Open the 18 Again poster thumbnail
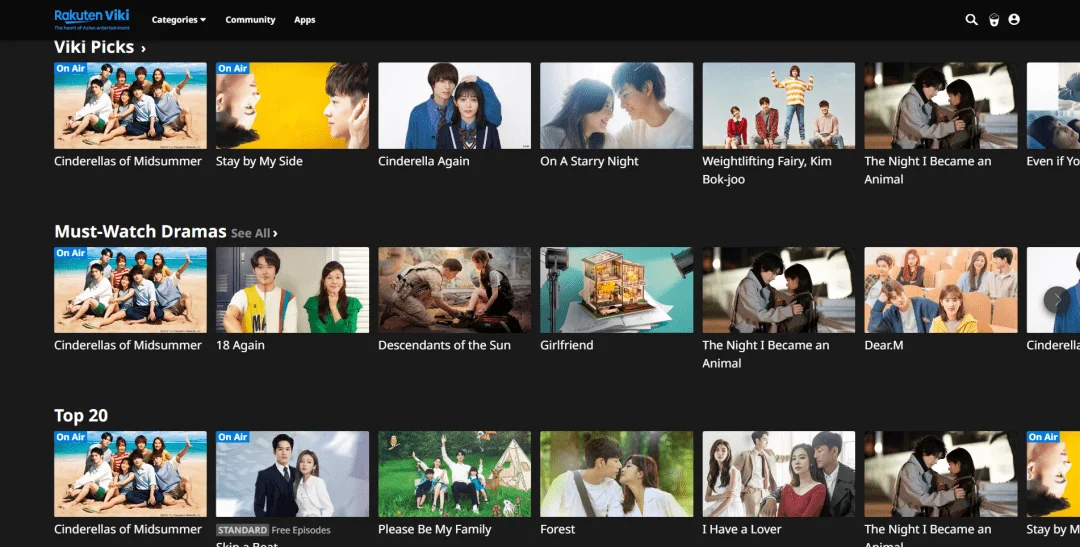Image resolution: width=1080 pixels, height=547 pixels. pos(292,290)
